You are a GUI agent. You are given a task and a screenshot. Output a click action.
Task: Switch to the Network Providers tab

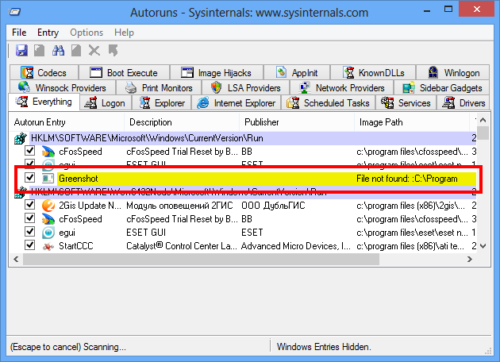(x=342, y=88)
